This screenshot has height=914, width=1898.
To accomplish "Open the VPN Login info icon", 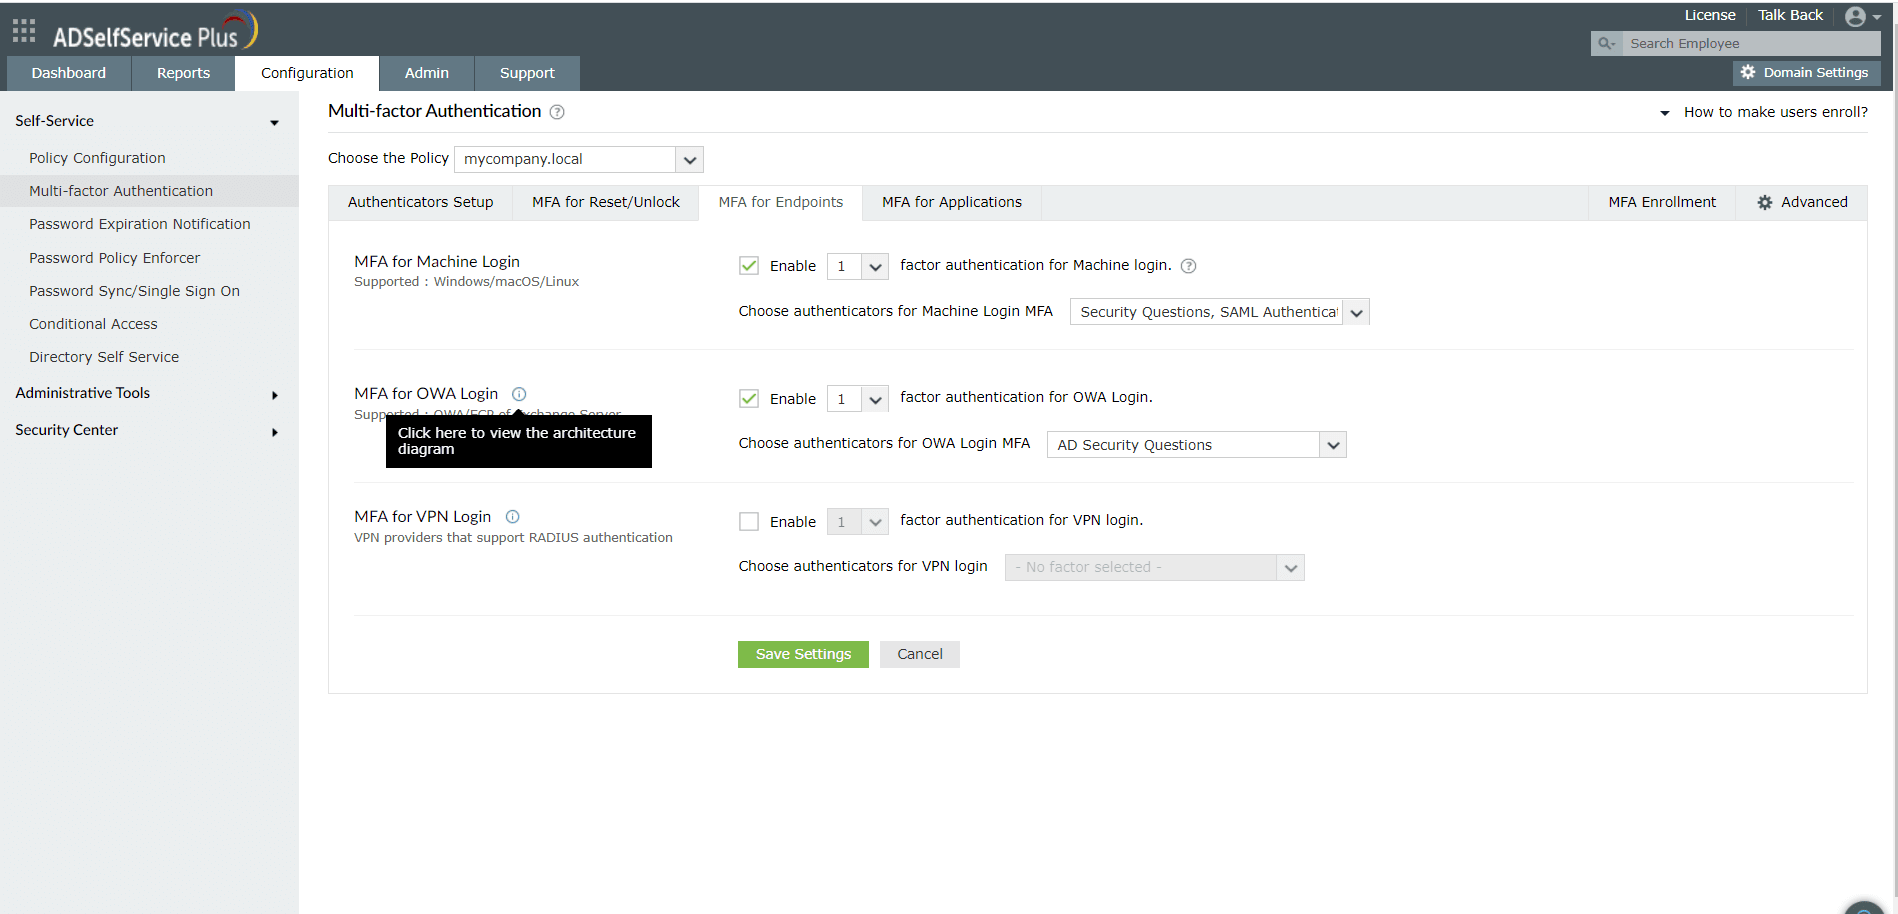I will [512, 517].
